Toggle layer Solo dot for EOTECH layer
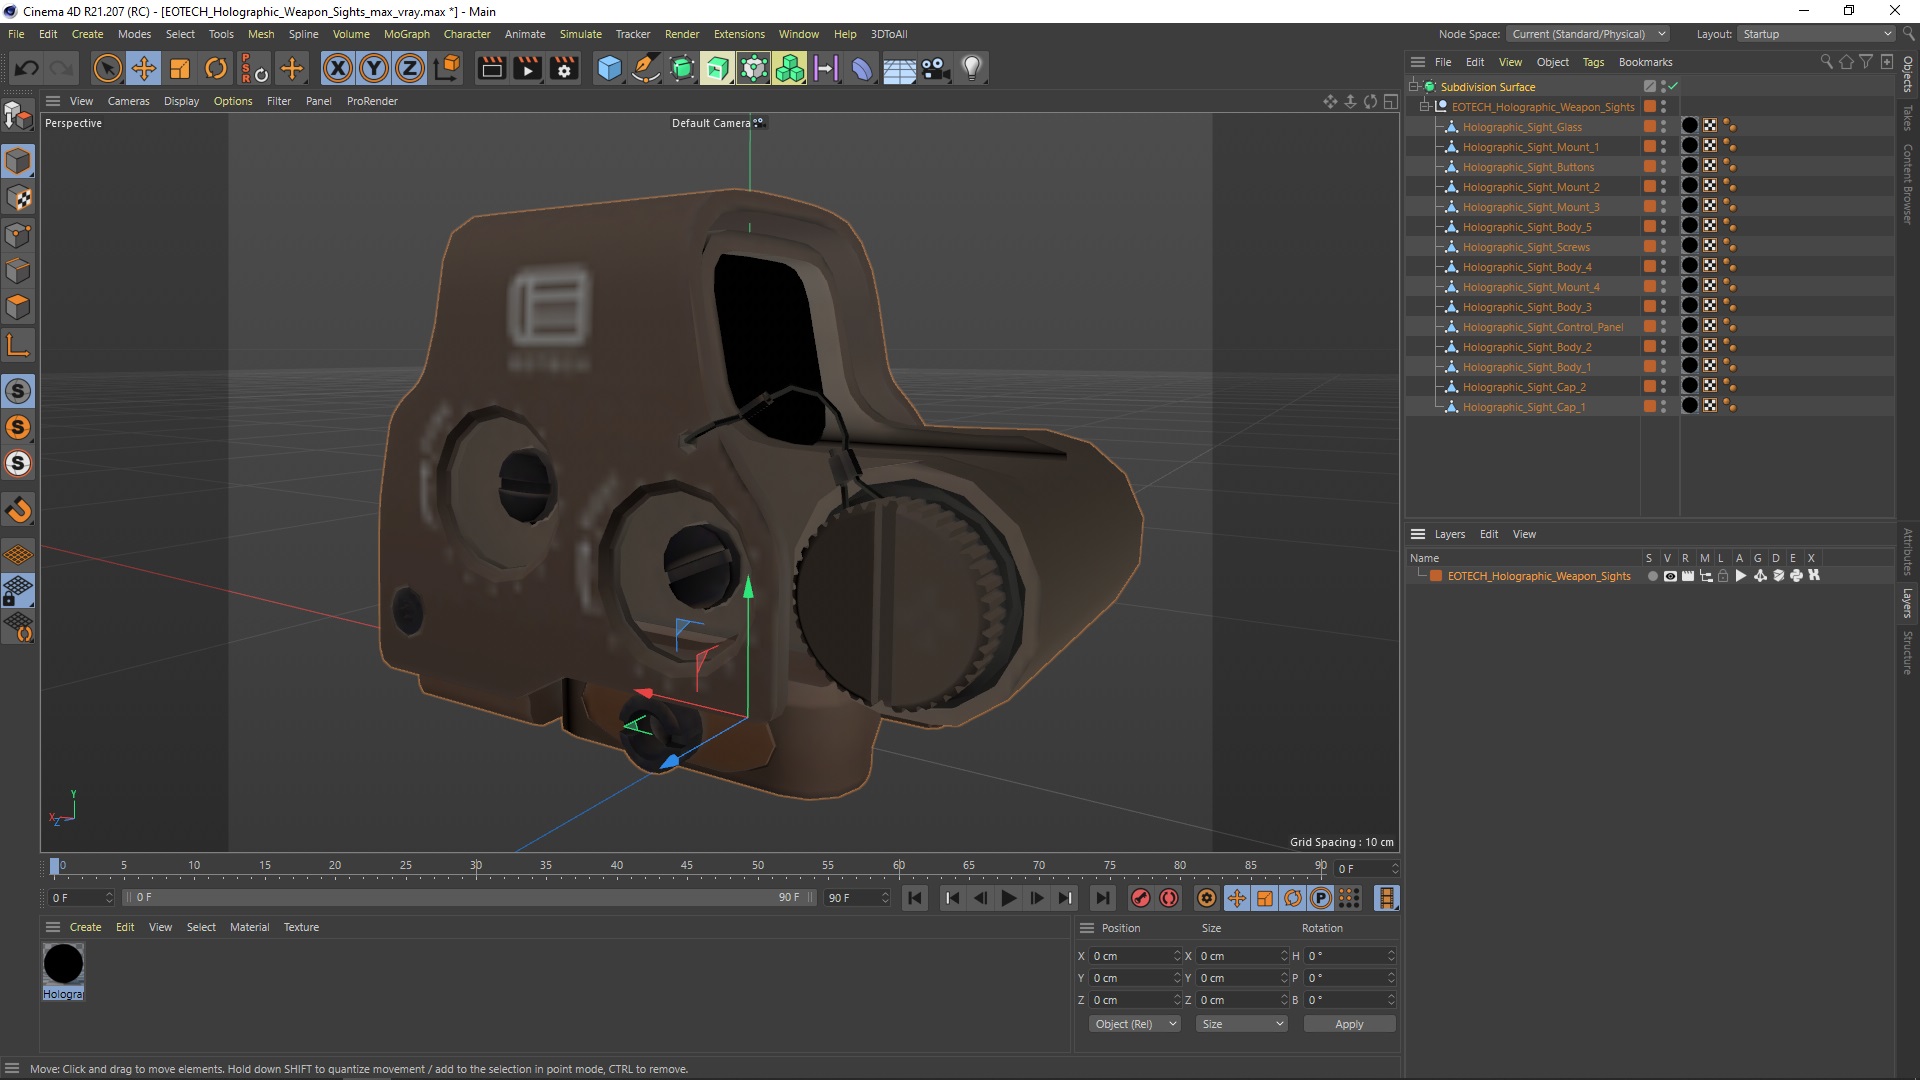The height and width of the screenshot is (1080, 1920). [1652, 576]
